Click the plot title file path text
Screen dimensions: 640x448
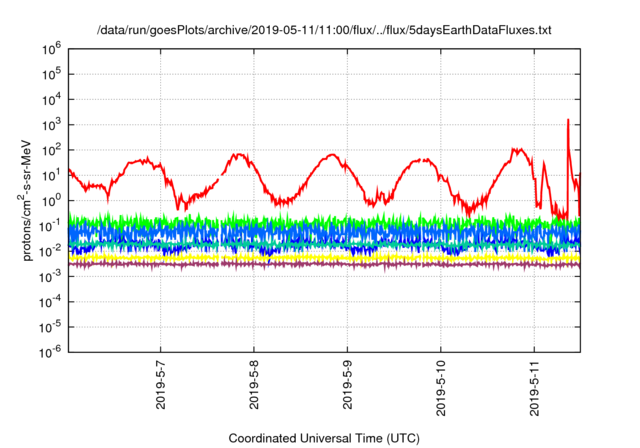click(x=324, y=30)
